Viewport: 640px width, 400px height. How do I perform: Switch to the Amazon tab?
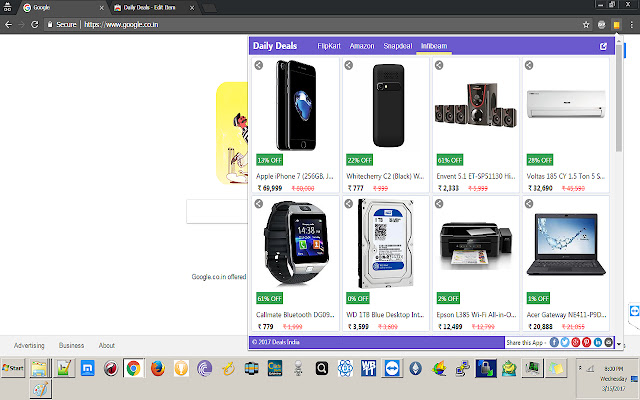362,46
